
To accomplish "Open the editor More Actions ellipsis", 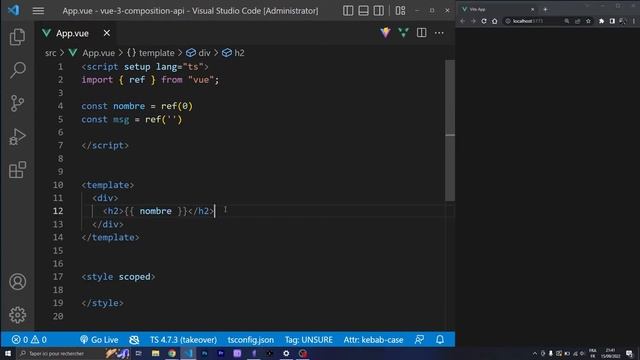I will click(x=439, y=33).
